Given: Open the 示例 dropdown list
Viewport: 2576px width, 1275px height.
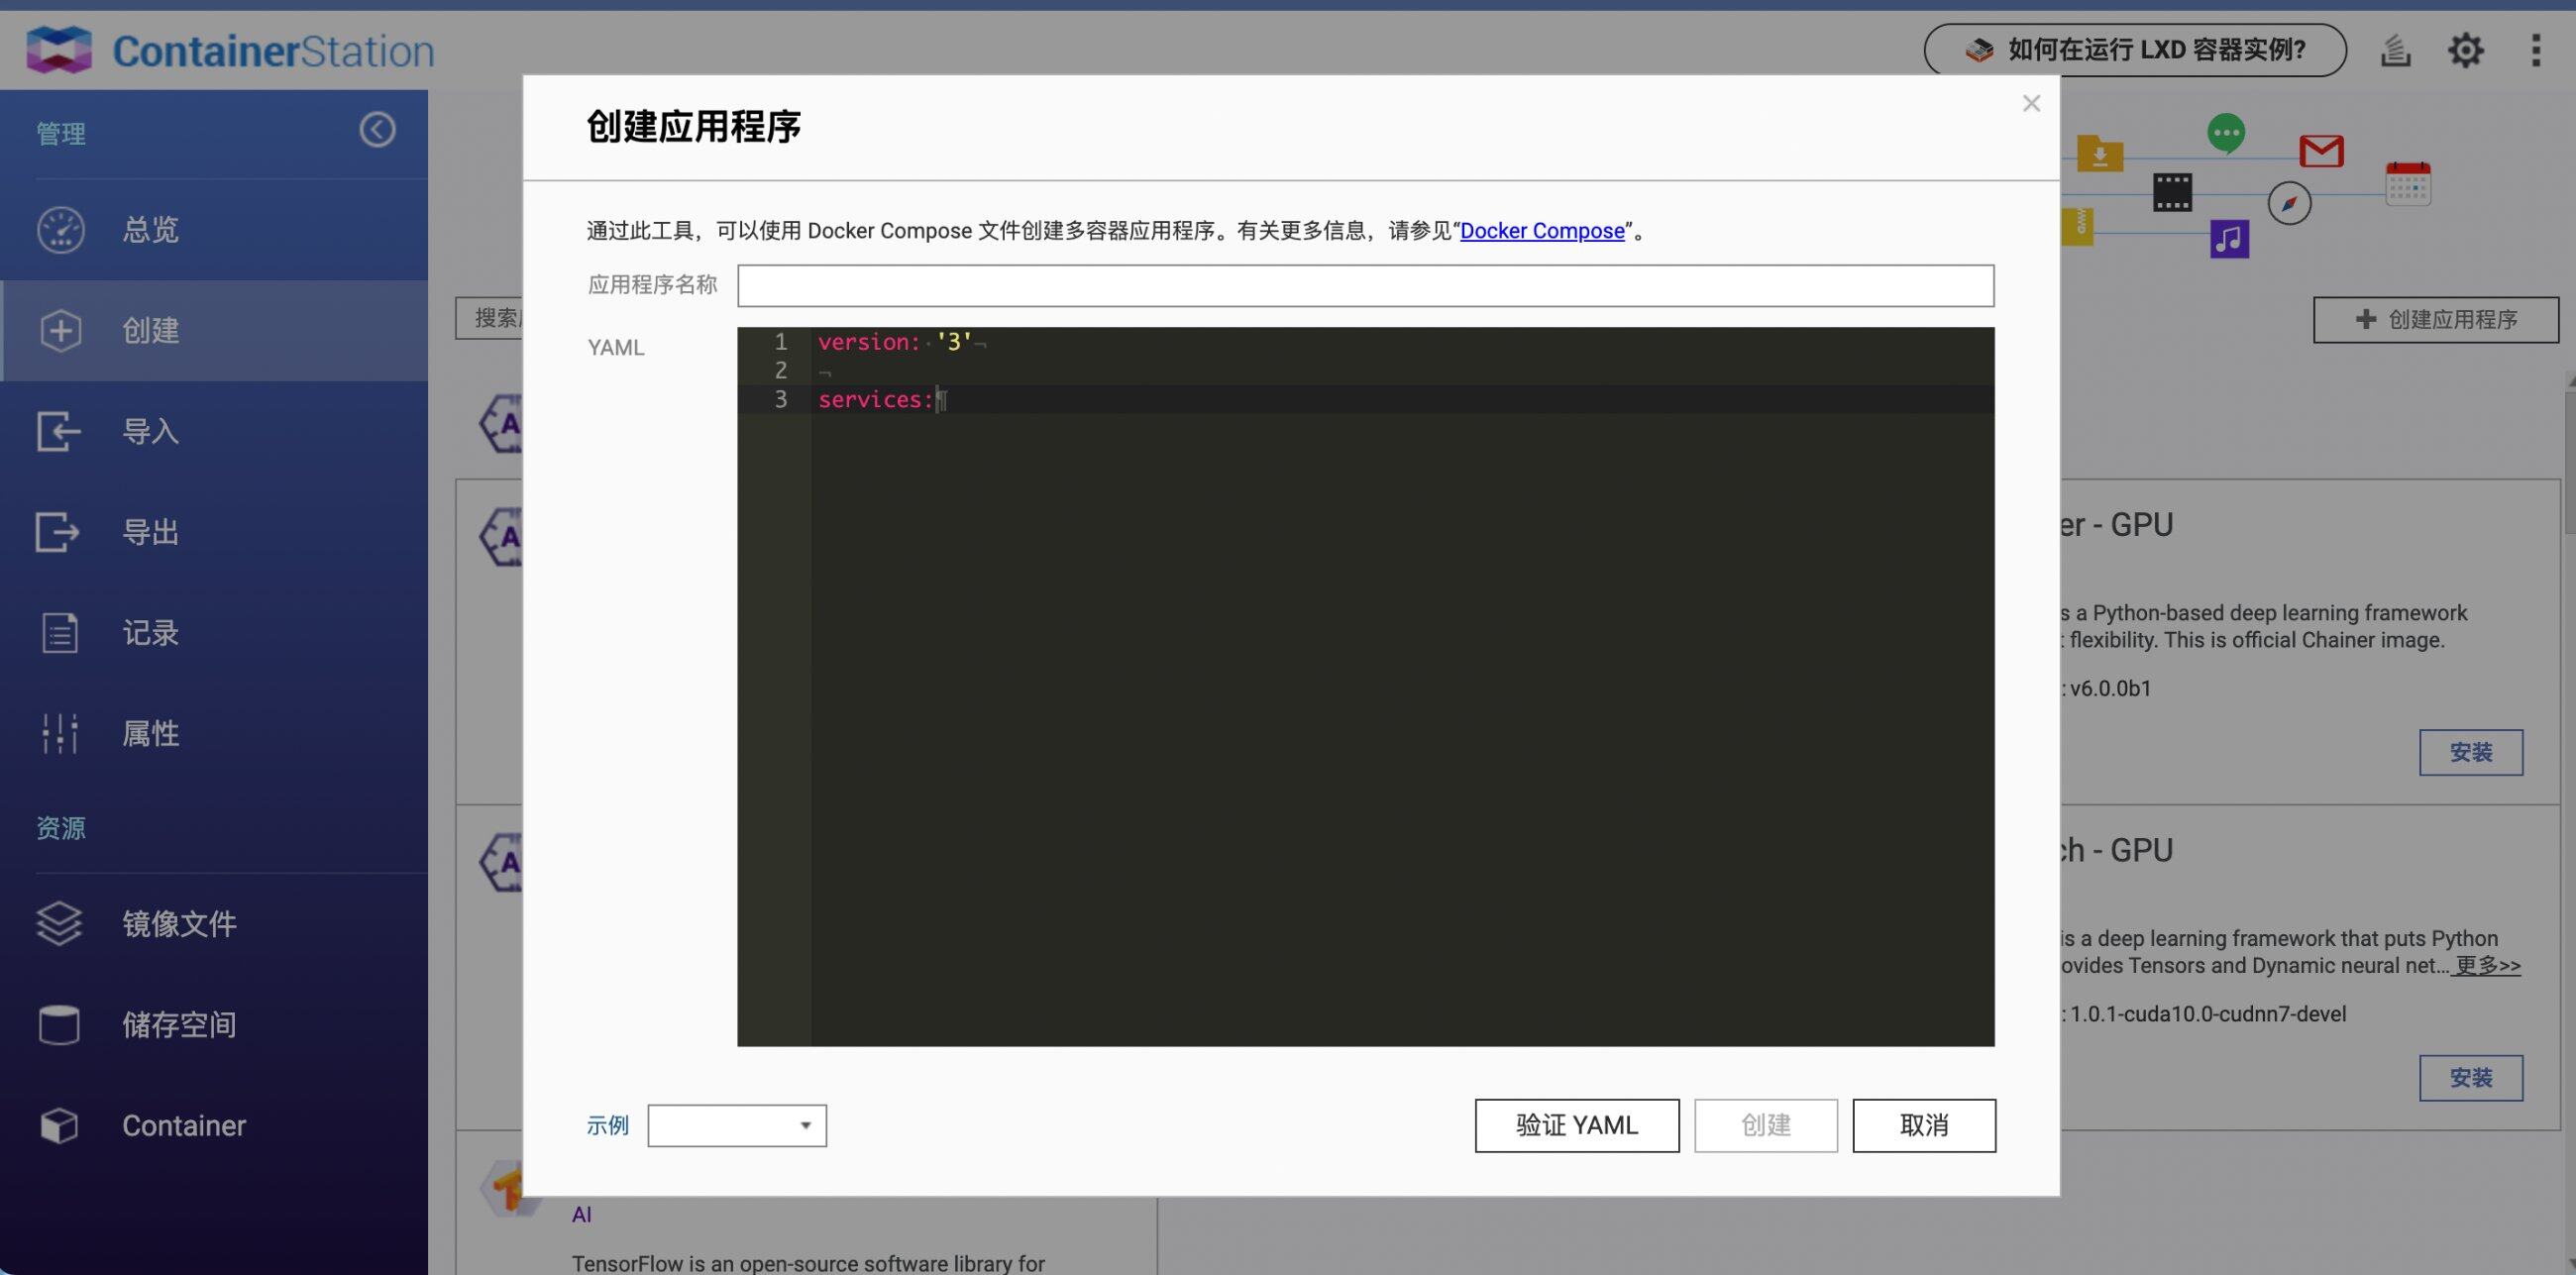Looking at the screenshot, I should [x=737, y=1126].
